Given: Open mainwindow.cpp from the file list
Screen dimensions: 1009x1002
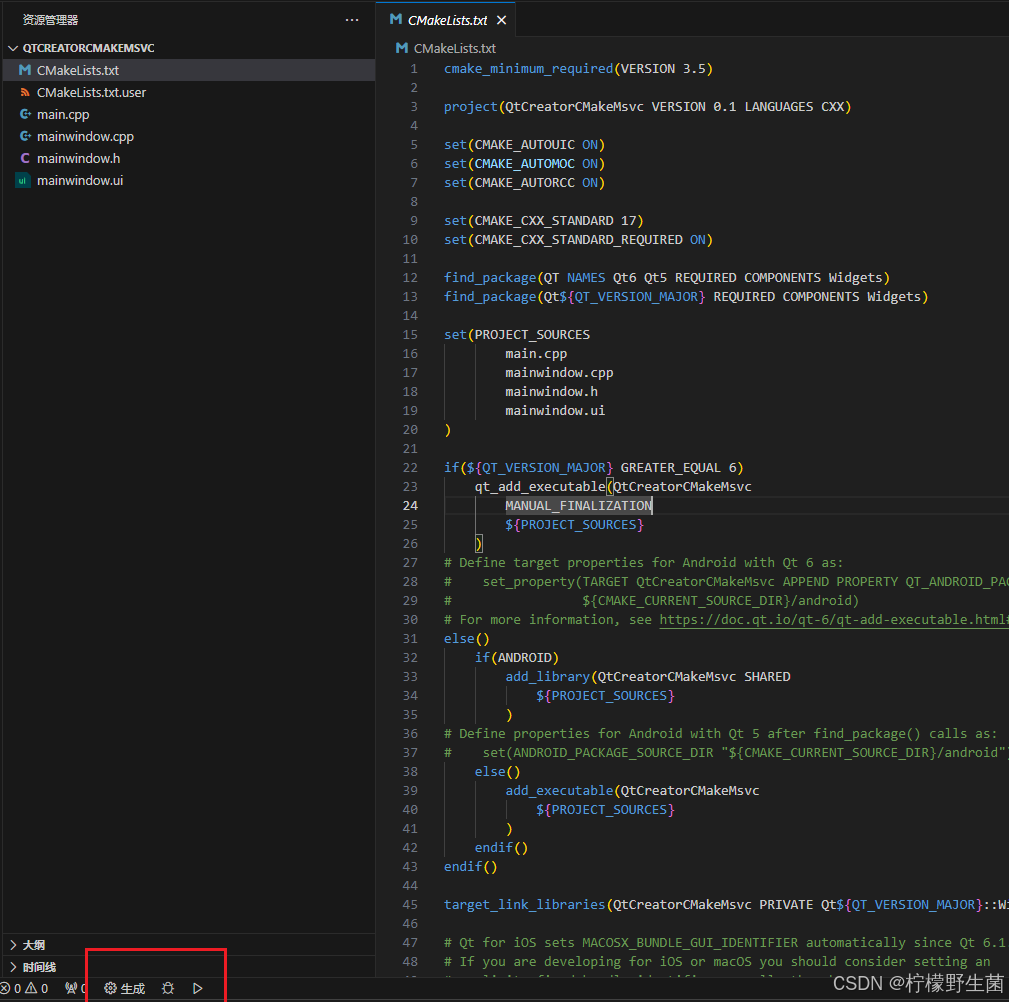Looking at the screenshot, I should (85, 137).
